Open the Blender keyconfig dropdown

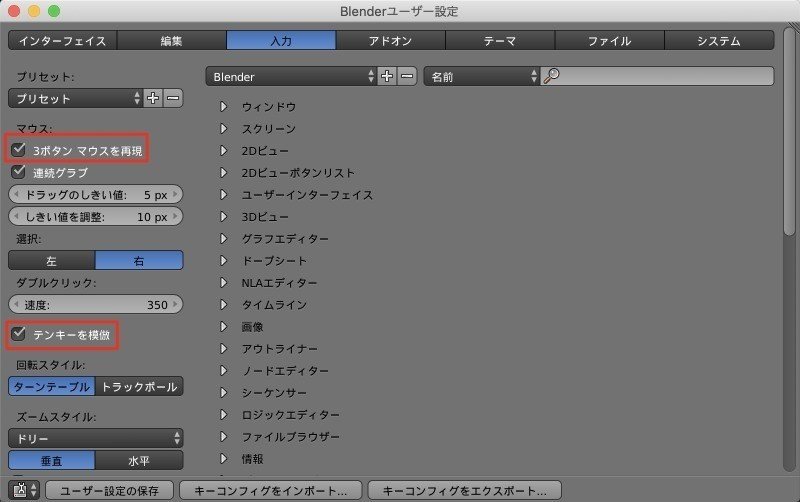(291, 77)
